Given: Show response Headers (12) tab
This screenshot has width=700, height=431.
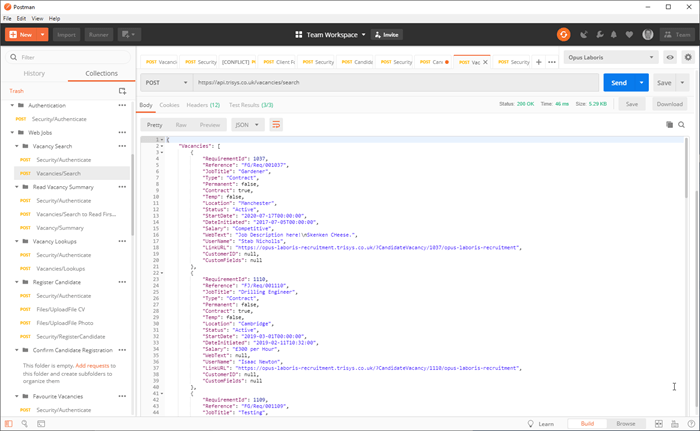Looking at the screenshot, I should tap(203, 105).
